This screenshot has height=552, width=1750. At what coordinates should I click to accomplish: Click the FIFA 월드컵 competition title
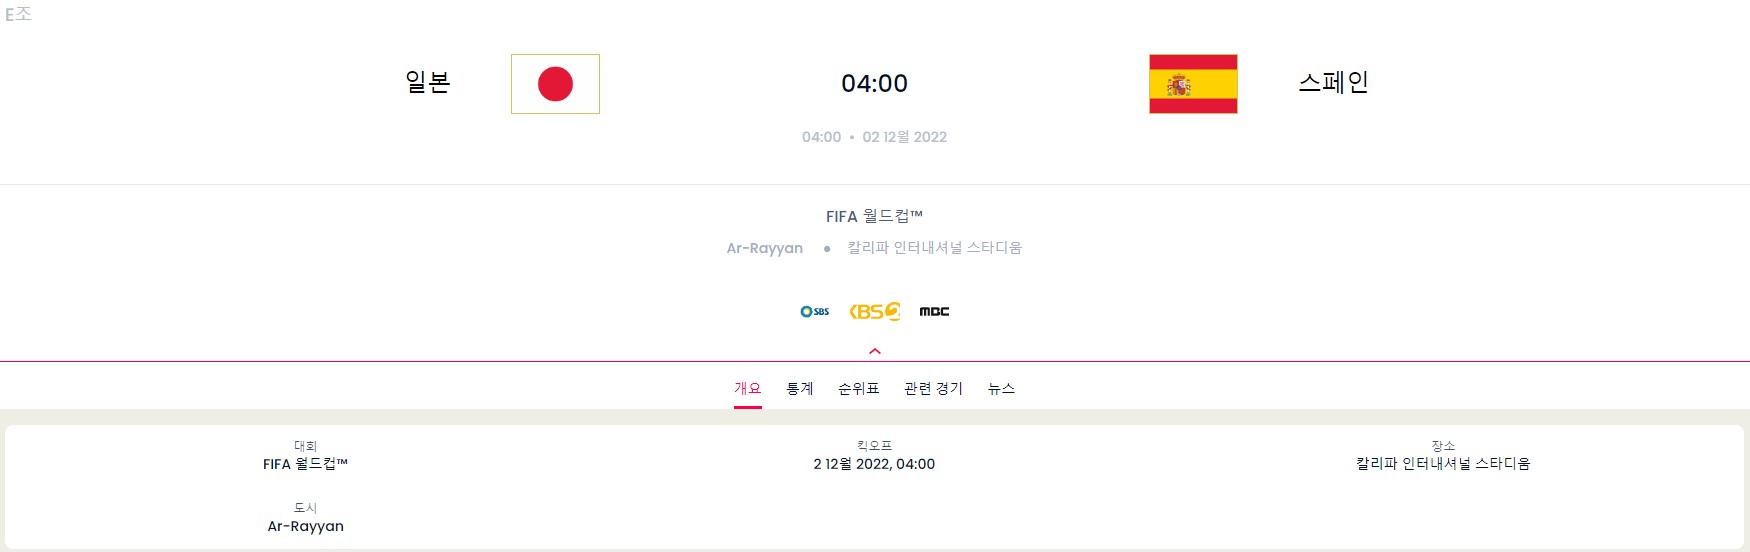(x=874, y=216)
